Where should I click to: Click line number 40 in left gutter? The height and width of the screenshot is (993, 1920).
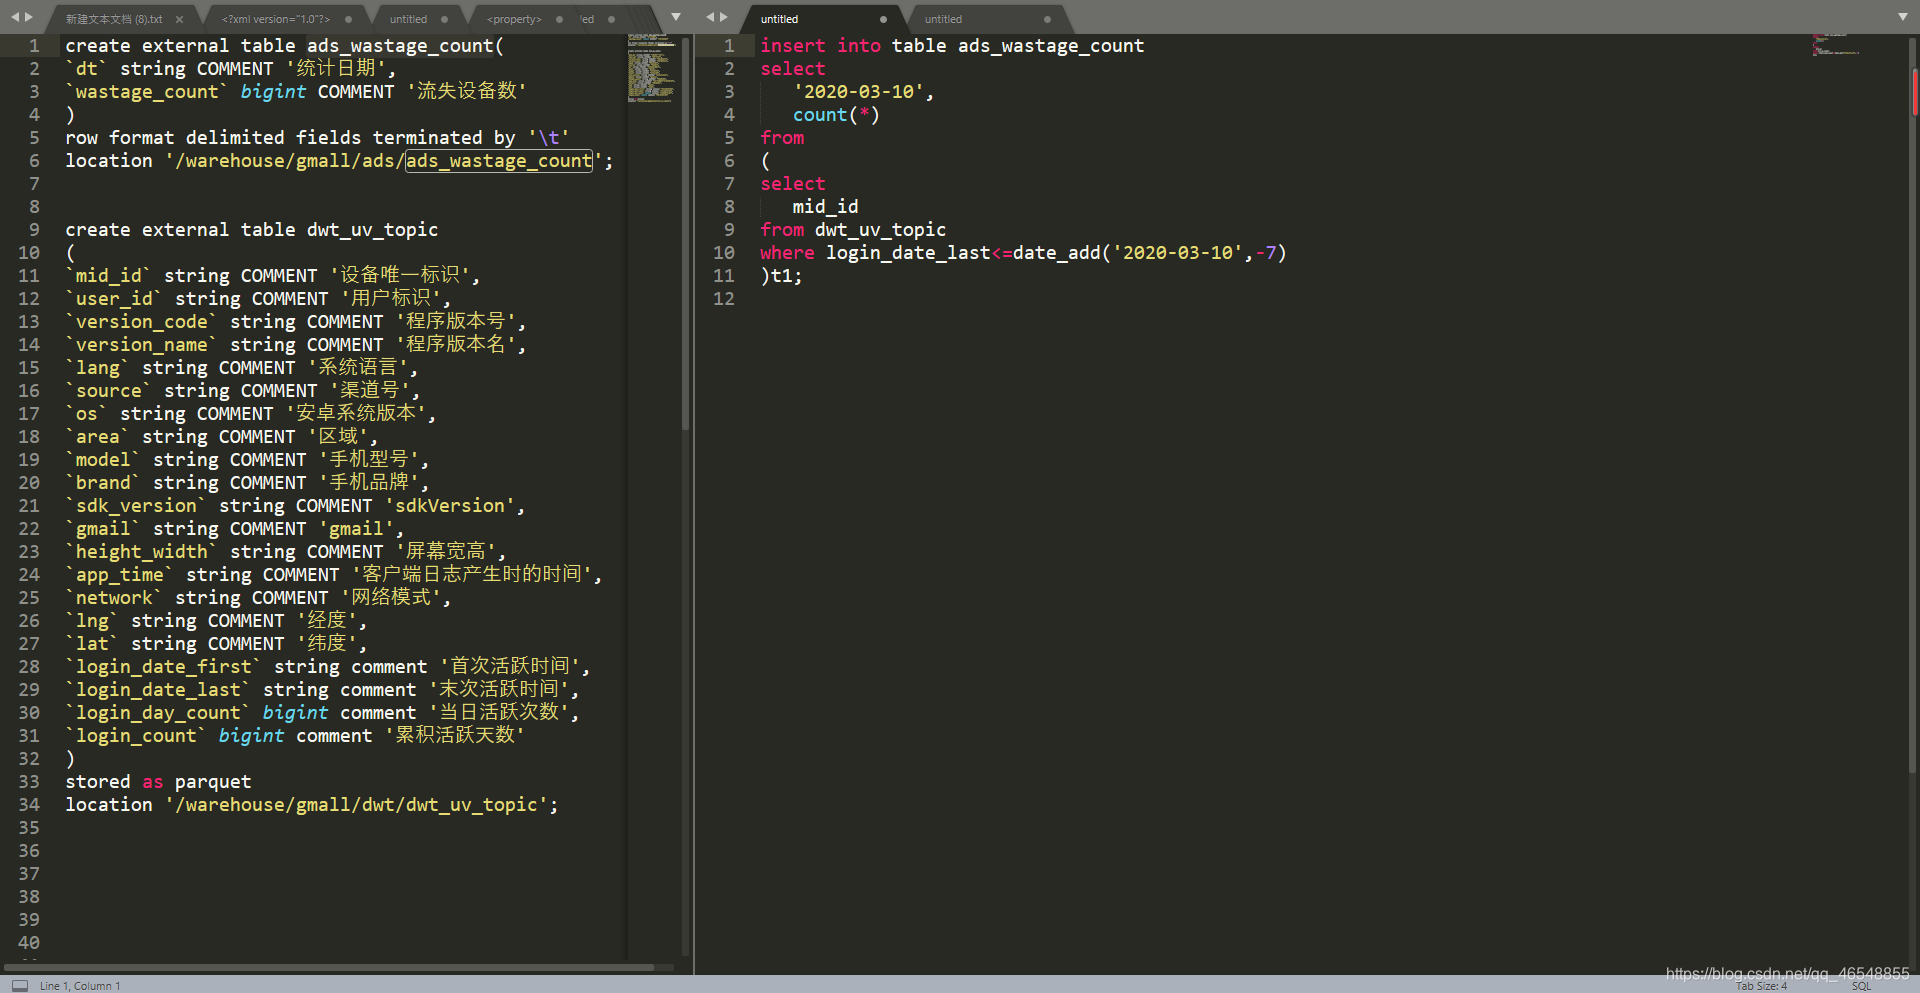pos(29,943)
